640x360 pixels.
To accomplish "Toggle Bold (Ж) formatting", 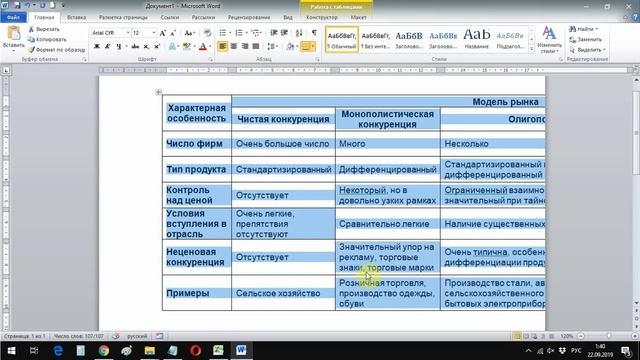I will (97, 47).
